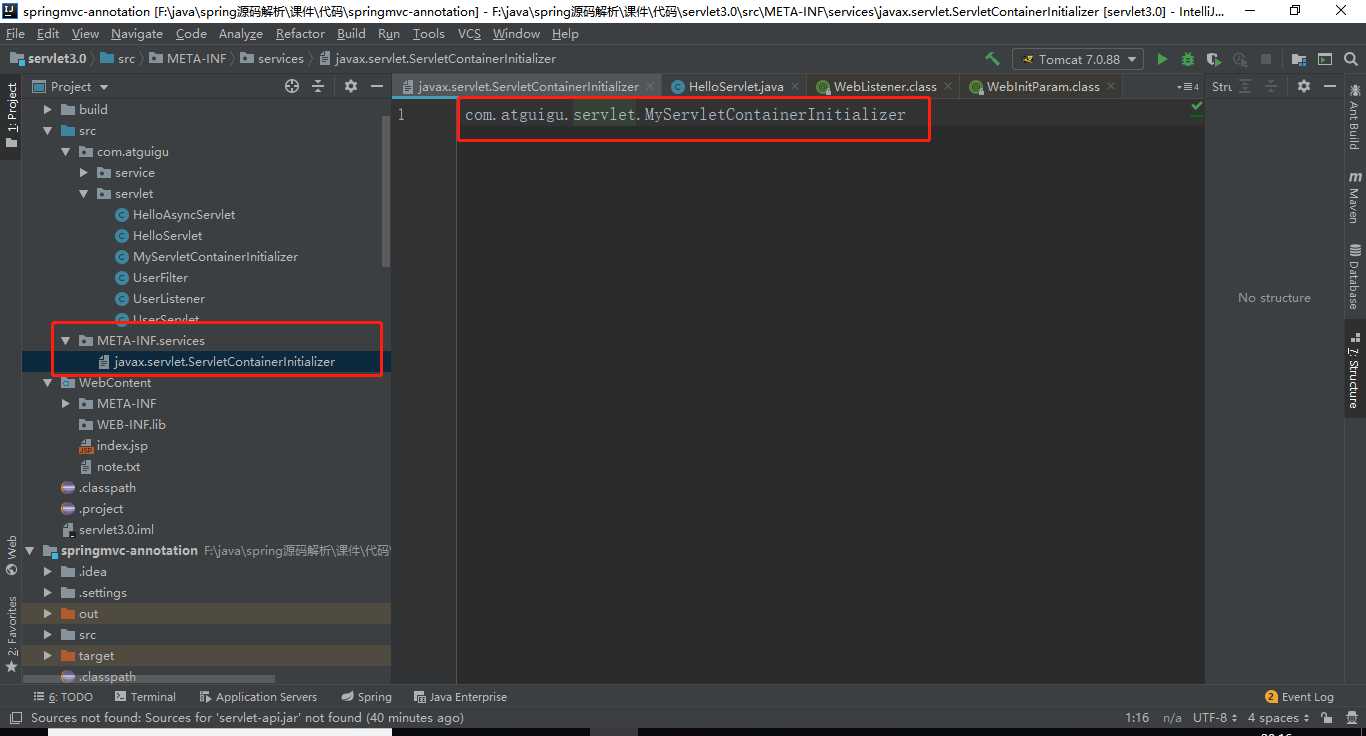This screenshot has width=1366, height=736.
Task: Toggle the Web side tool window
Action: [12, 555]
